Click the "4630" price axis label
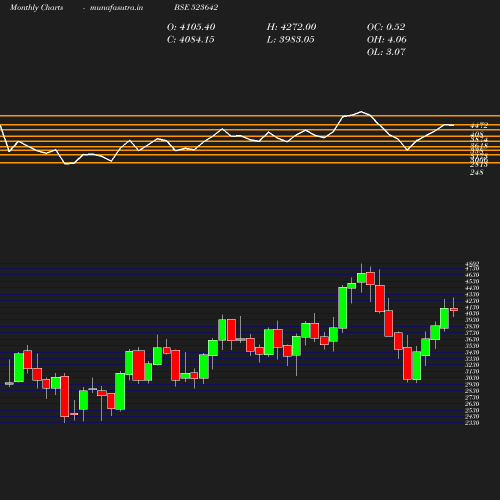This screenshot has width=500, height=500. [x=472, y=275]
